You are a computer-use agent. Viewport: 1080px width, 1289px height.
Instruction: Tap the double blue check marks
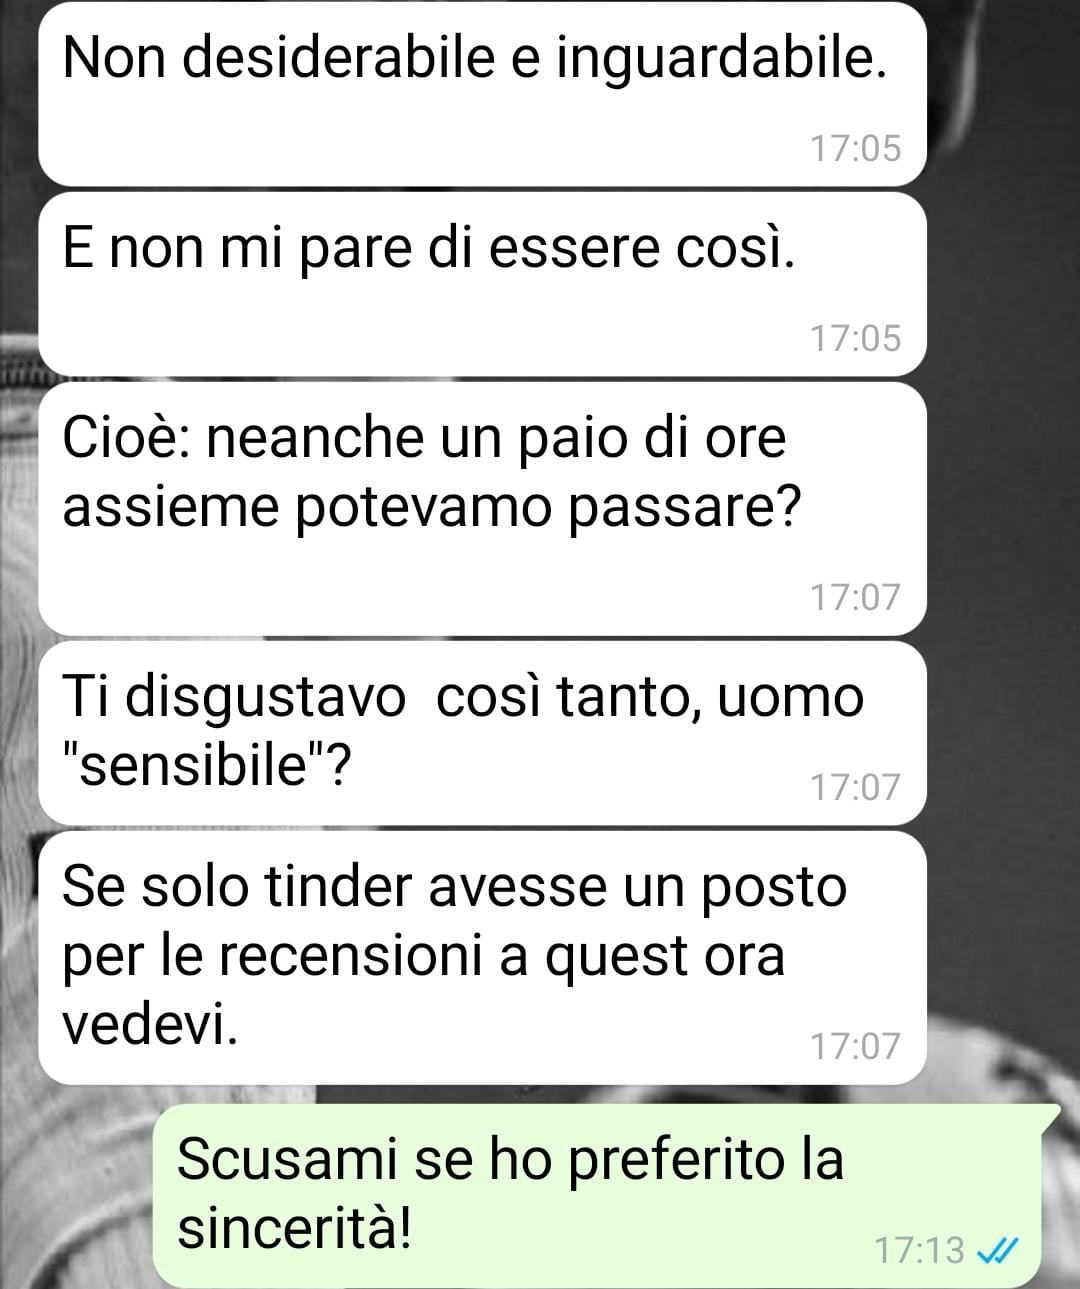click(x=995, y=1249)
